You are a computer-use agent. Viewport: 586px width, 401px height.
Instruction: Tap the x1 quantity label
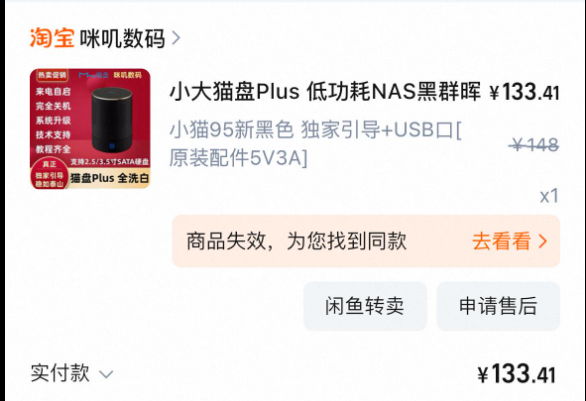(x=549, y=196)
